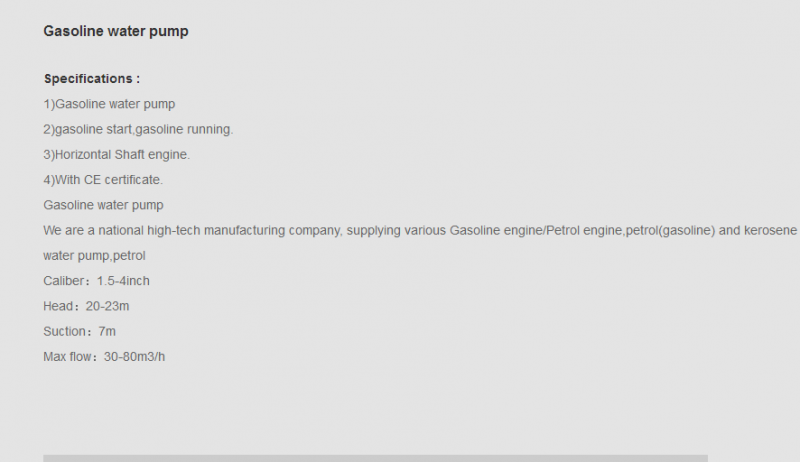Click the unnumbered 'Gasoline water pump' line under the certificate line
The image size is (800, 462).
click(x=104, y=205)
